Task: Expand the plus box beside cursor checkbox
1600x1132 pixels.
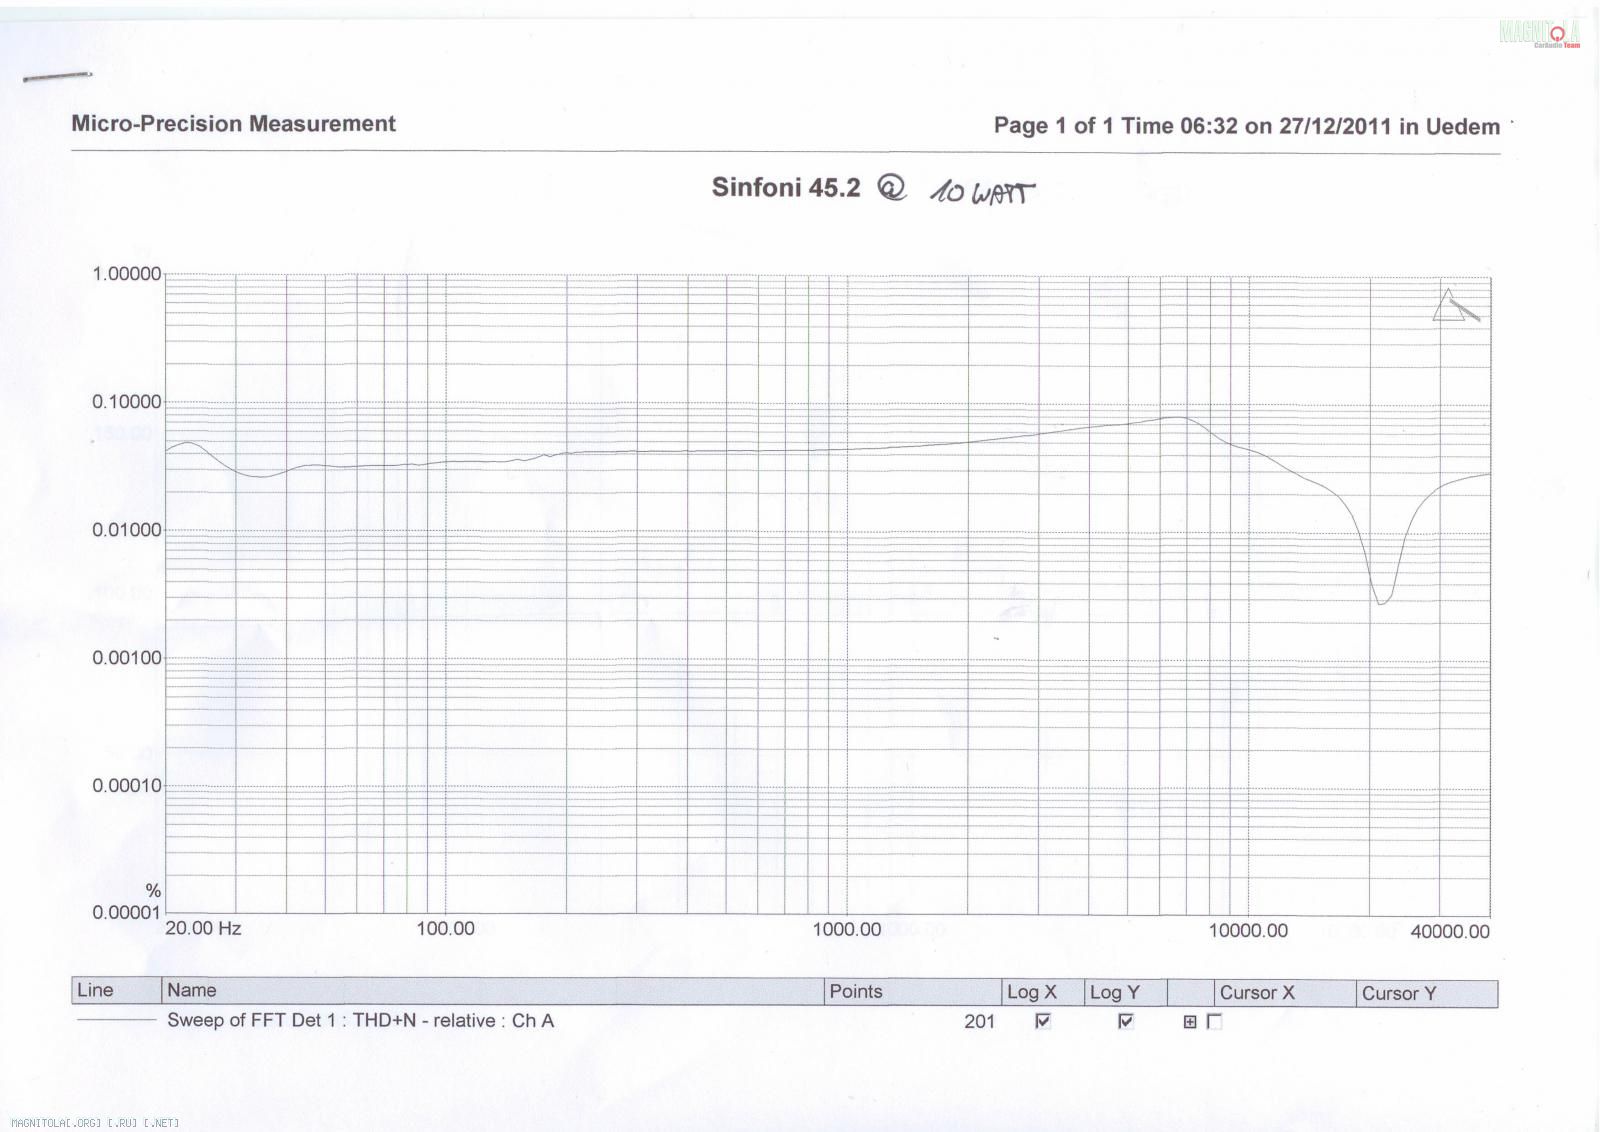Action: [x=1190, y=1022]
